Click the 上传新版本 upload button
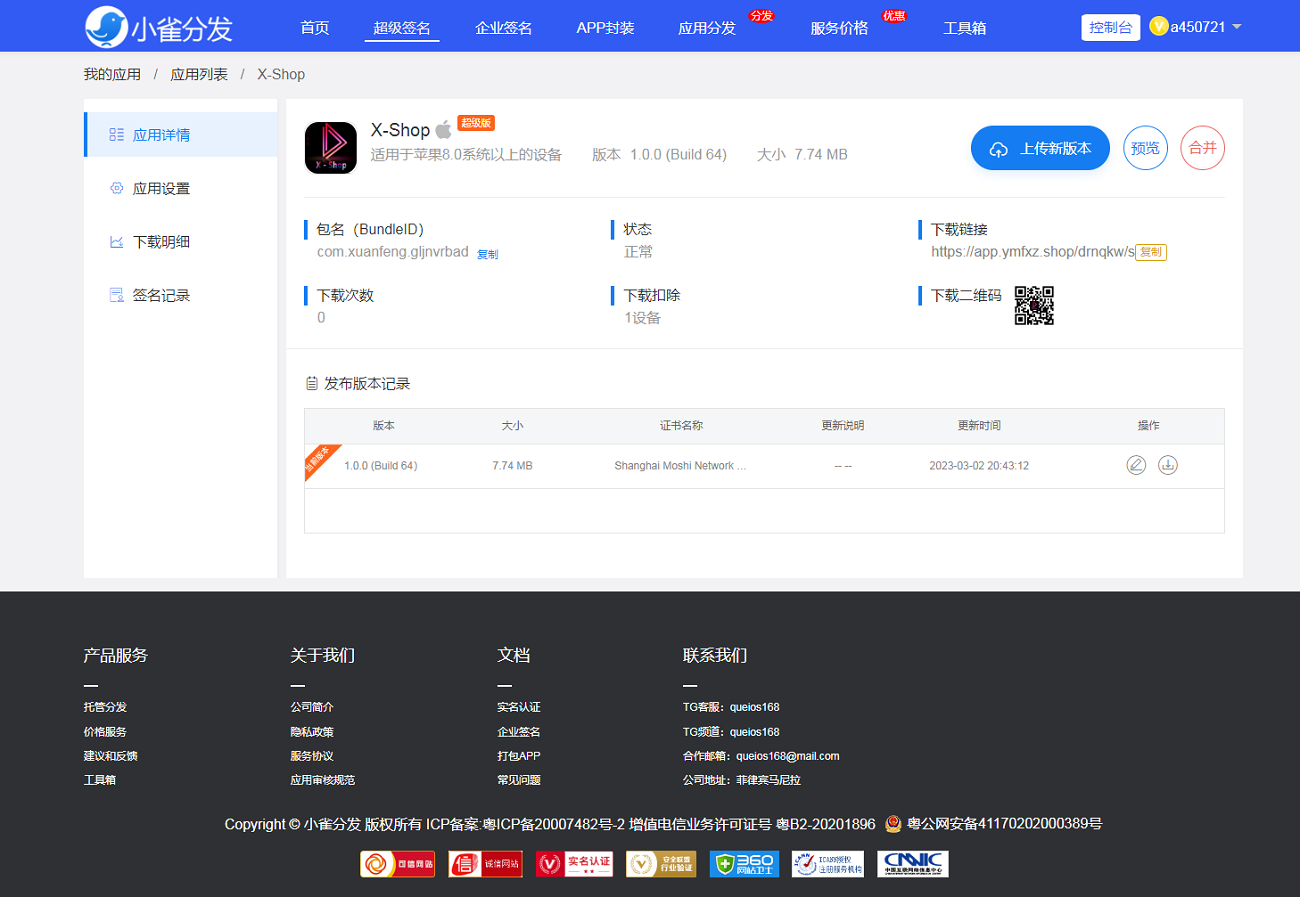 [x=1040, y=148]
